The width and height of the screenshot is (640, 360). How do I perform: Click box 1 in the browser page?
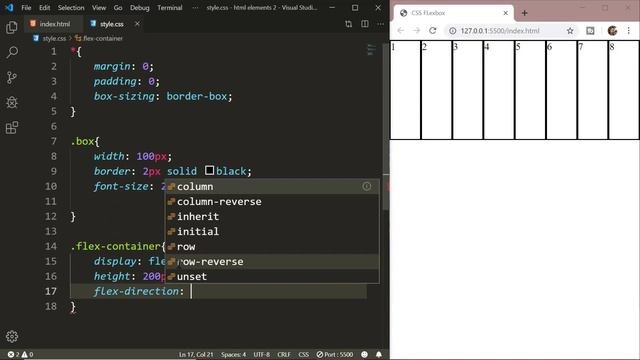[x=405, y=90]
